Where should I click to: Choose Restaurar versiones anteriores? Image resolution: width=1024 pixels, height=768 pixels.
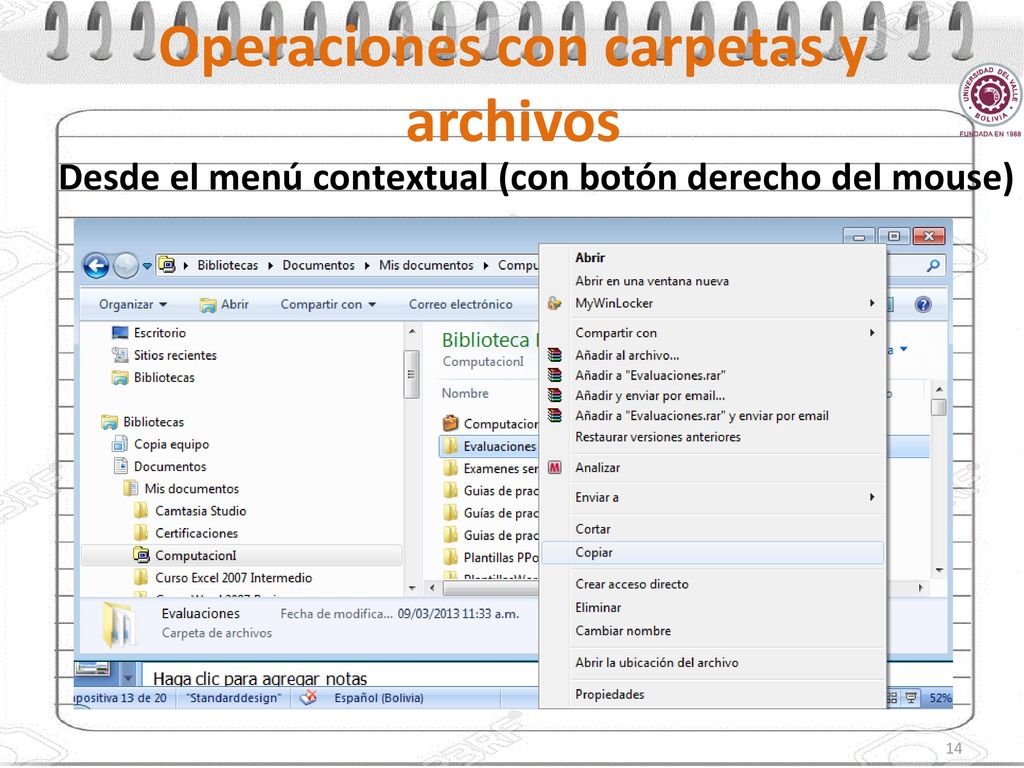[712, 437]
